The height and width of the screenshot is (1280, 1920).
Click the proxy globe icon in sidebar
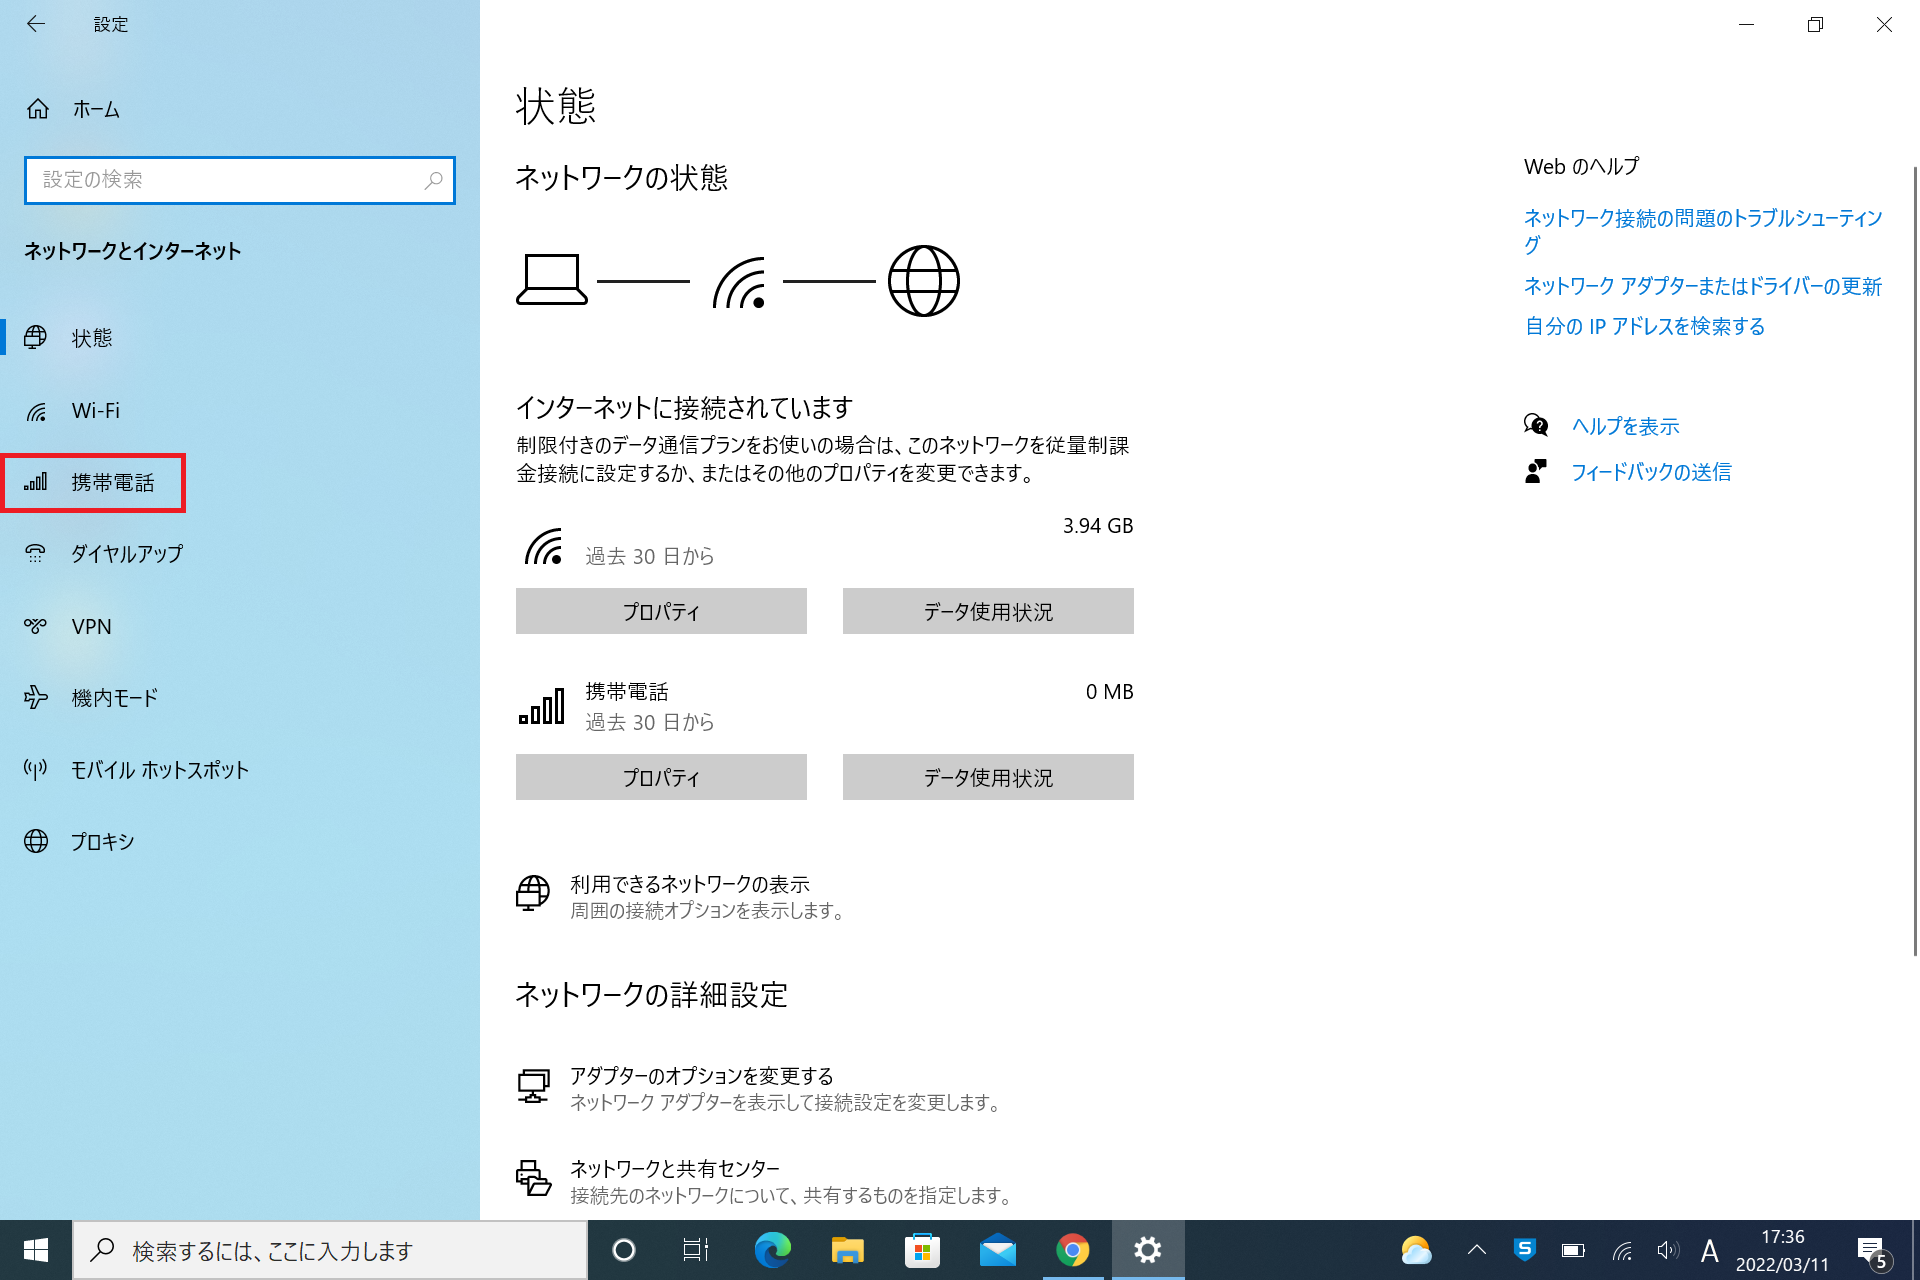coord(36,841)
